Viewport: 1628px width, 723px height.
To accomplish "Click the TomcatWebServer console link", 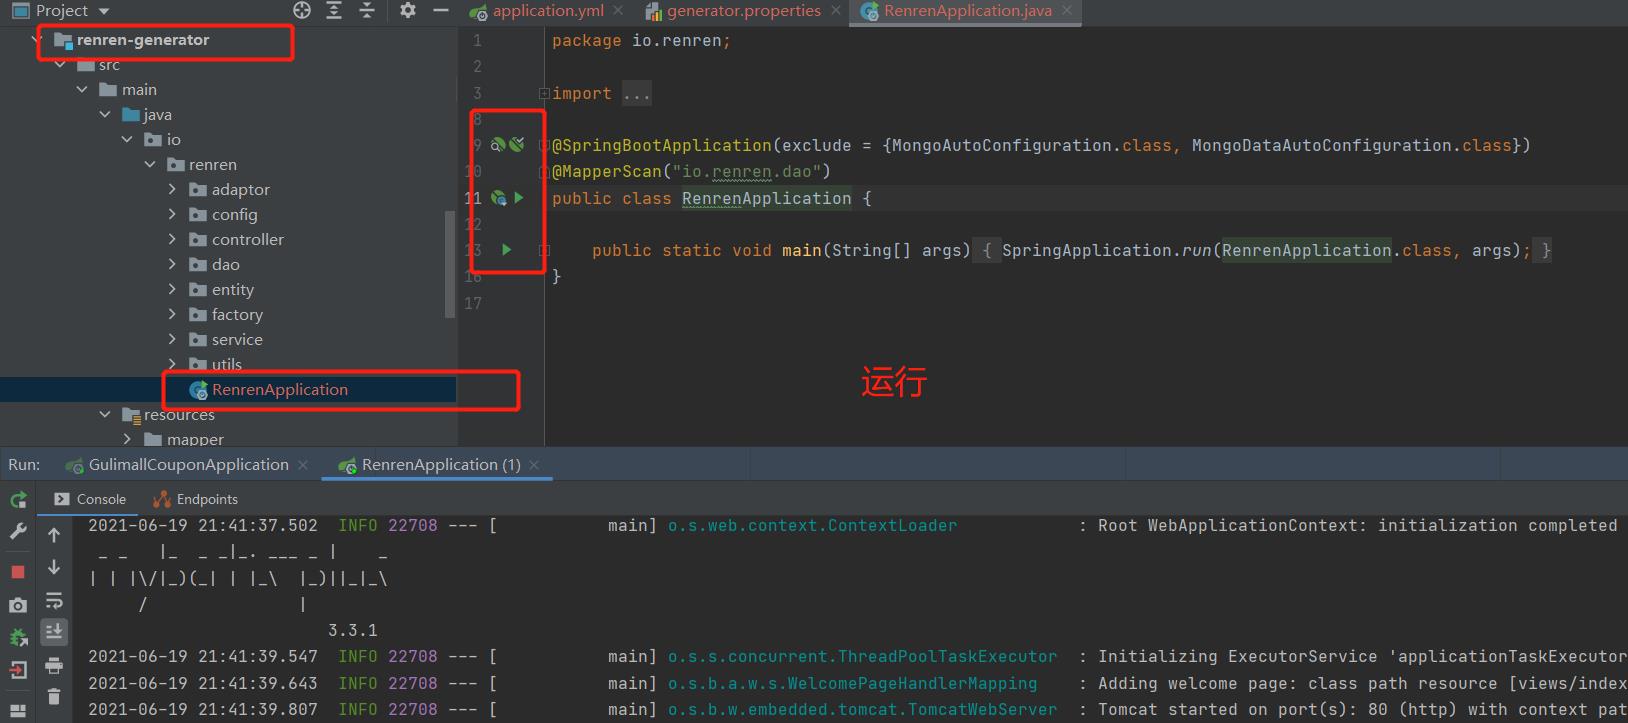I will tap(862, 709).
